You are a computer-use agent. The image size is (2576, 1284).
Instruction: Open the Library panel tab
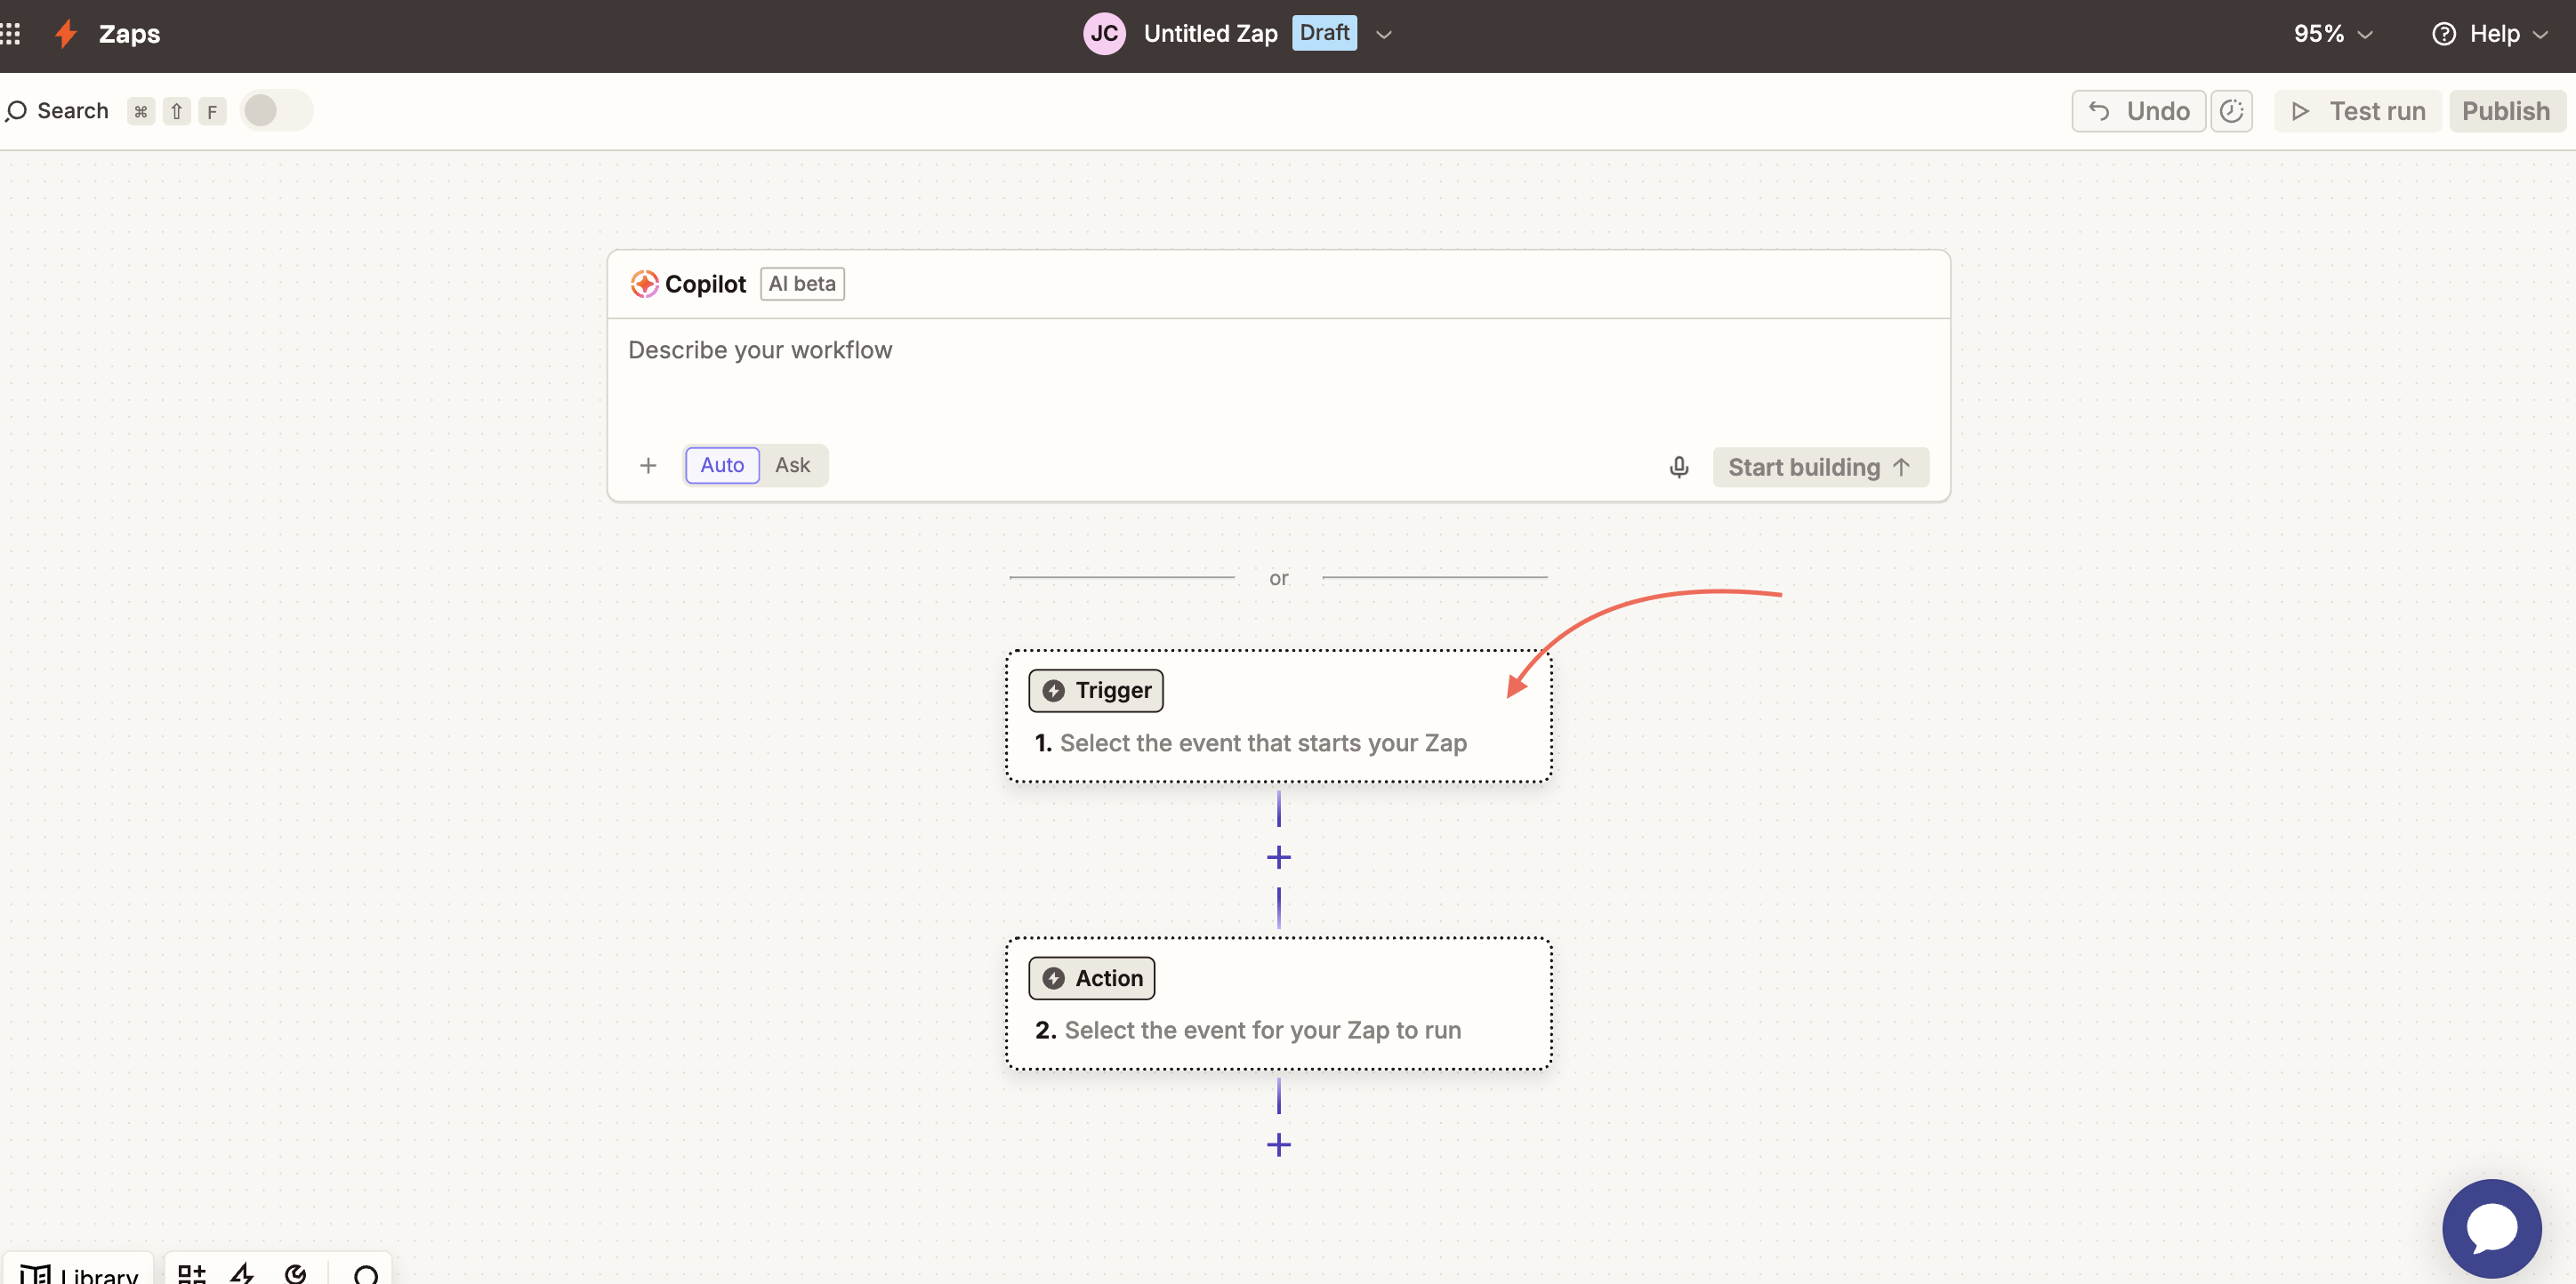point(80,1273)
